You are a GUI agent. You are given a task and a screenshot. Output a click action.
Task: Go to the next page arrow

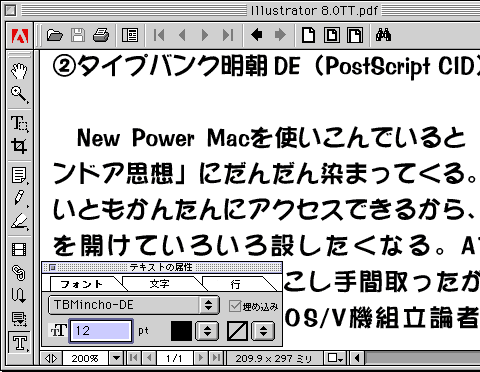pos(205,35)
